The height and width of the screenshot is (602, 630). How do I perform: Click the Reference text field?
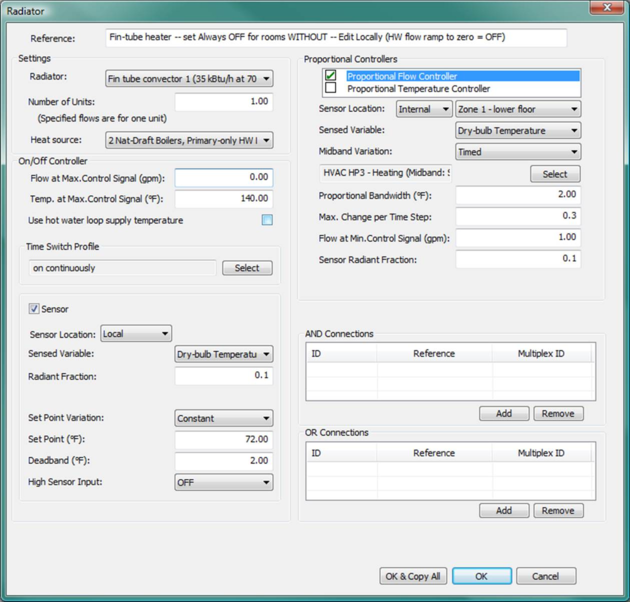pos(336,38)
